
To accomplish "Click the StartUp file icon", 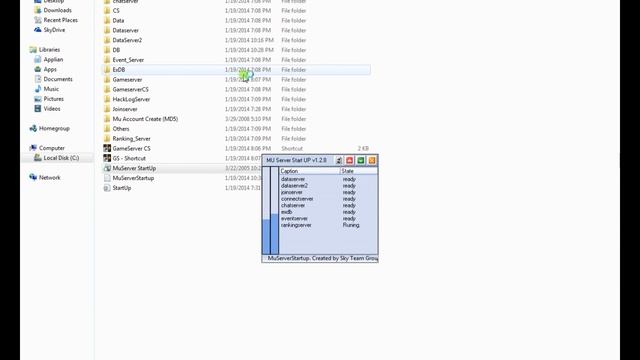I will pyautogui.click(x=107, y=188).
